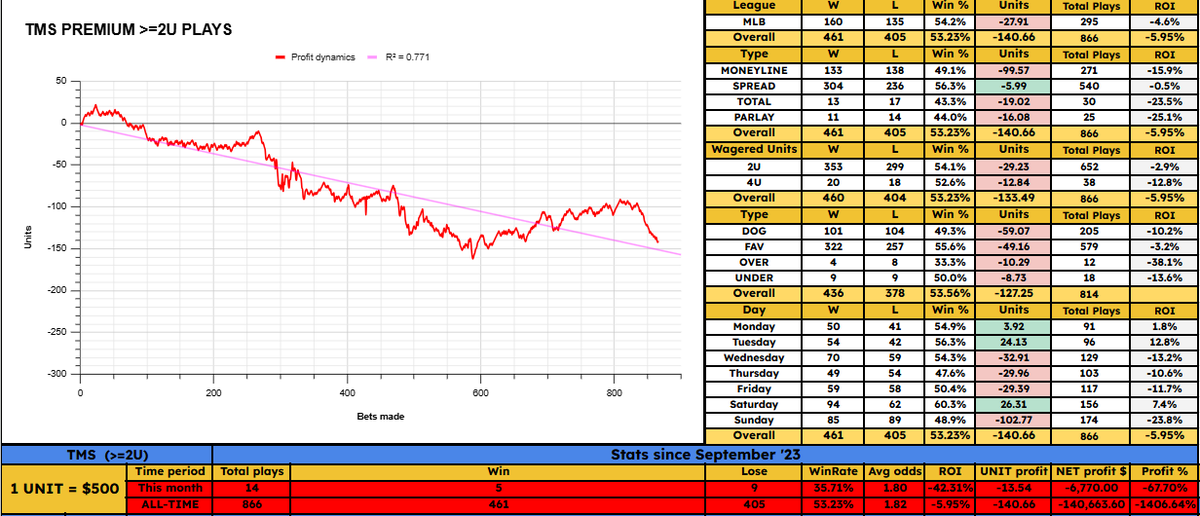
Task: Select the 'Saturday' row label
Action: (754, 405)
